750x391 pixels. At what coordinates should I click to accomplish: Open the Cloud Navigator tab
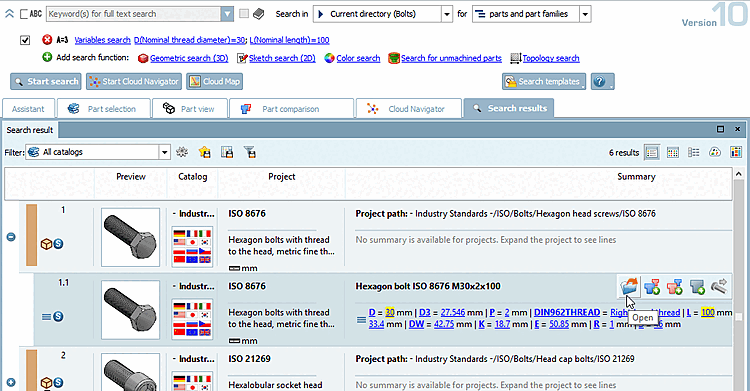[409, 109]
